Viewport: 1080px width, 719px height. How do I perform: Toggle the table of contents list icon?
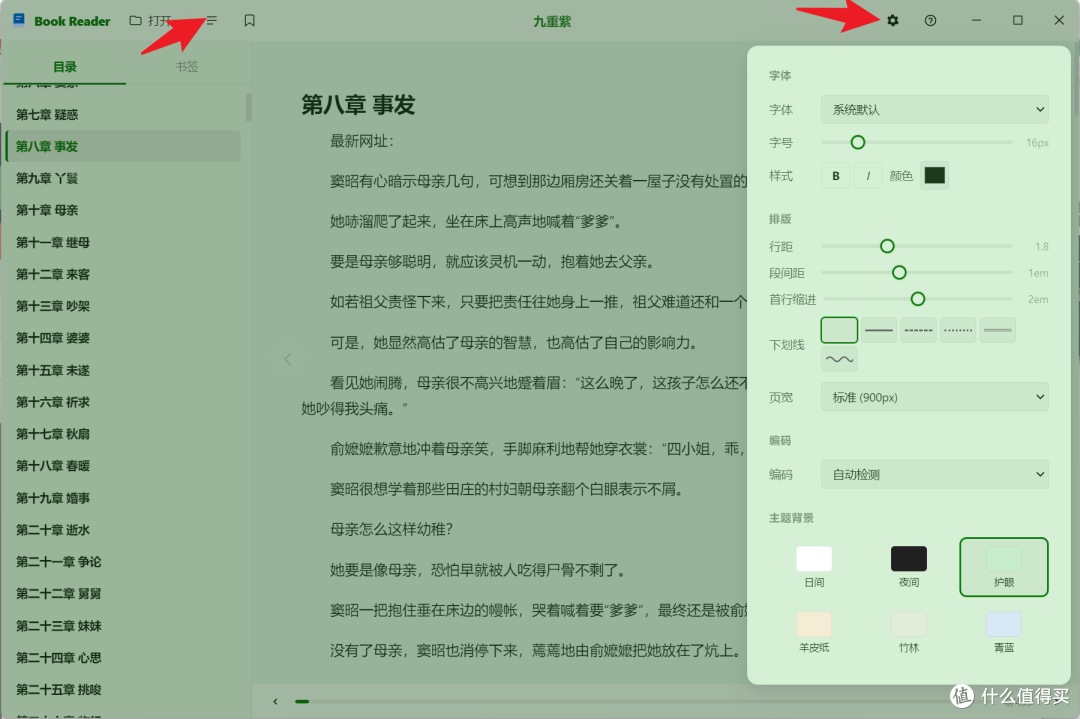211,21
